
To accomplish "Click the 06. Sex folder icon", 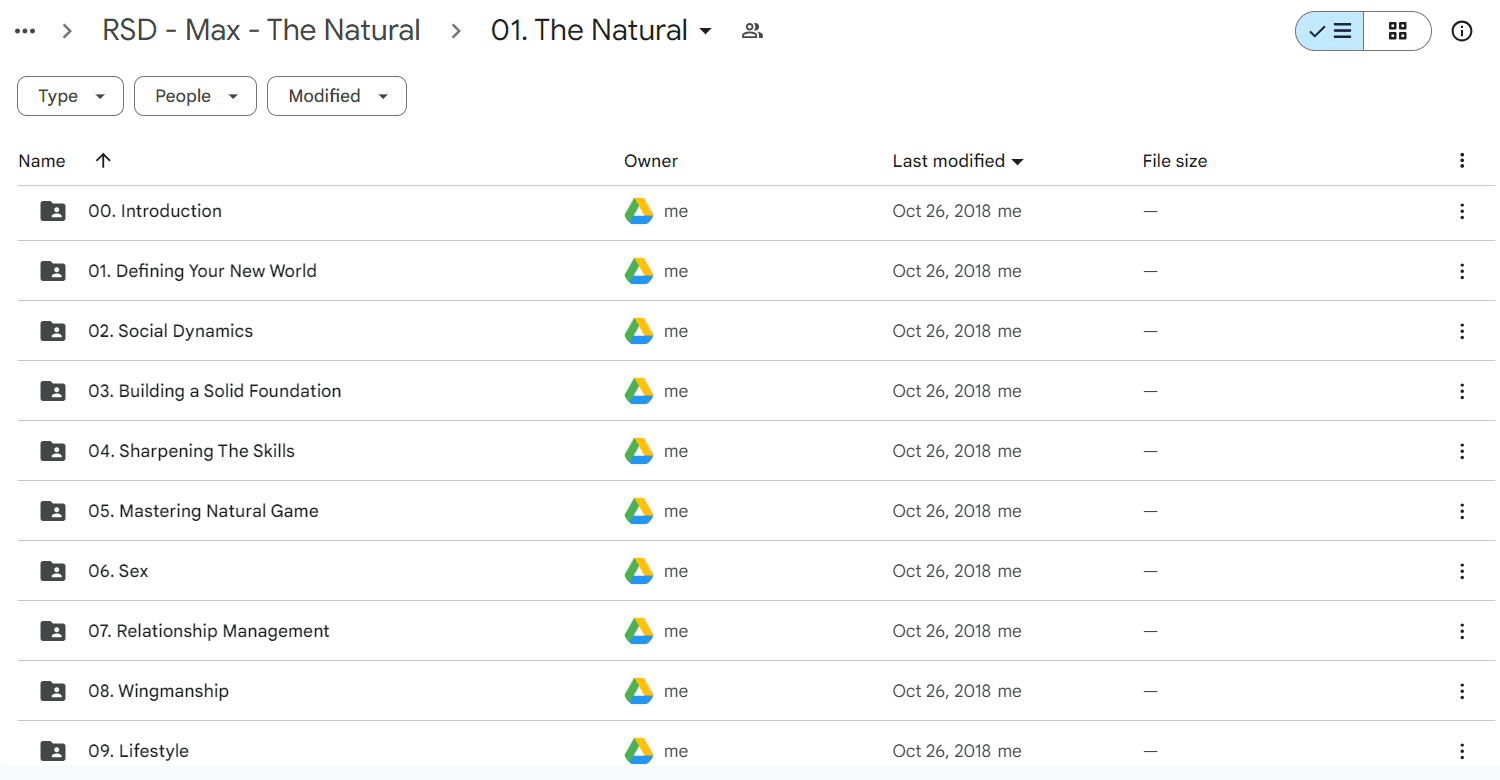I will click(x=53, y=571).
